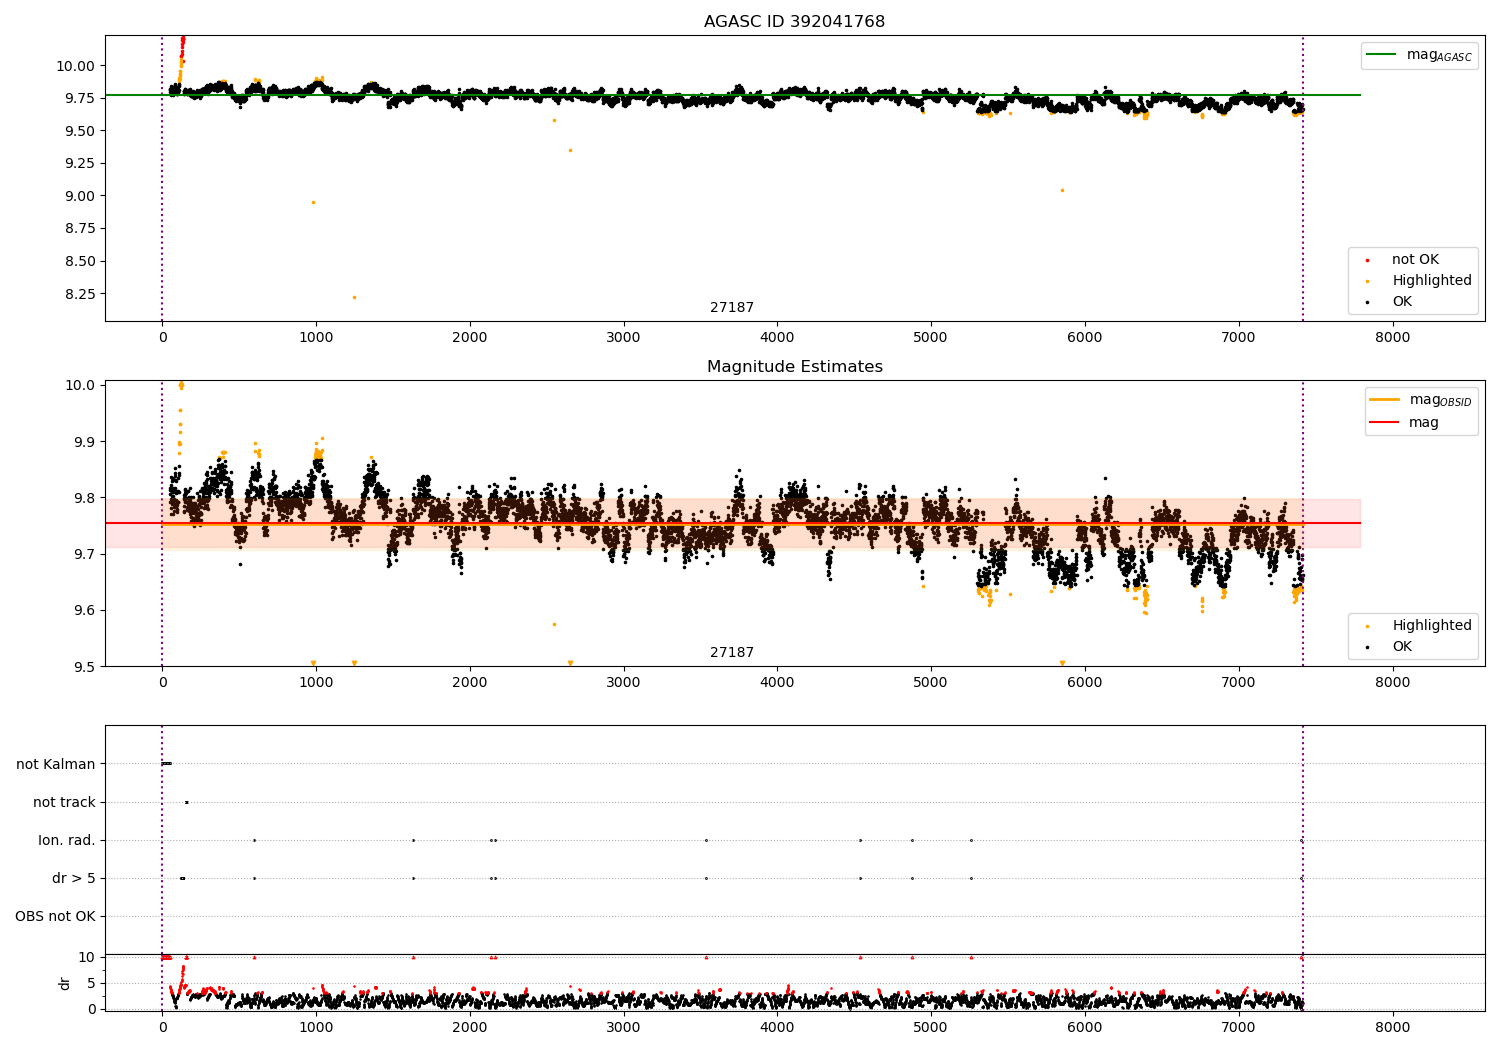Click the 9.6 y-axis tick of the Magnitude Estimates plot
The image size is (1500, 1050).
(83, 610)
